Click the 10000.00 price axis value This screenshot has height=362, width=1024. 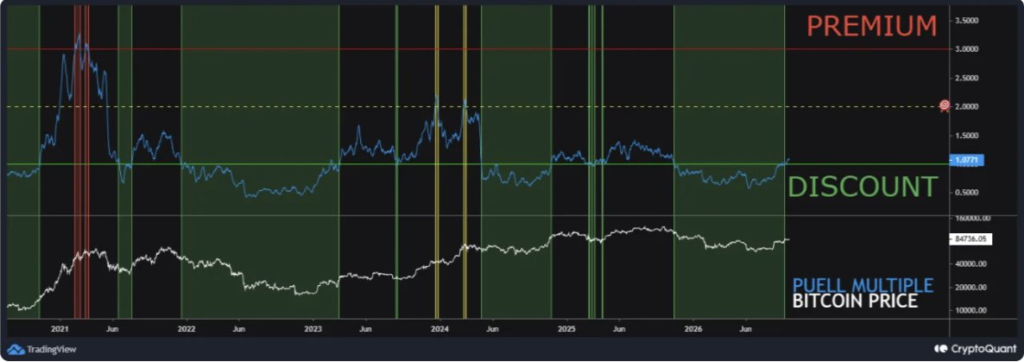(970, 310)
